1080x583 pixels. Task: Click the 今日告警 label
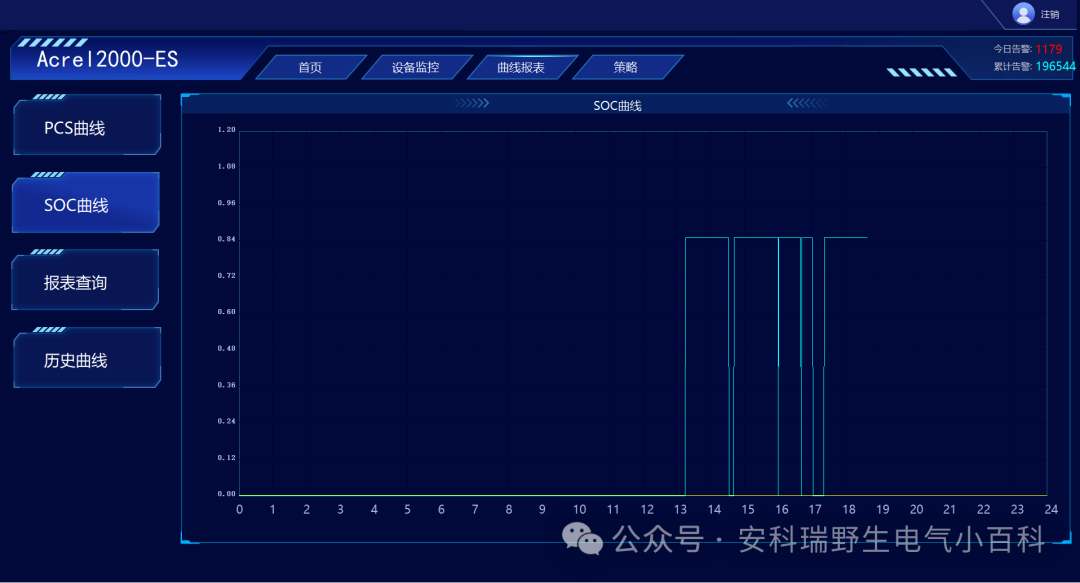pyautogui.click(x=1012, y=49)
